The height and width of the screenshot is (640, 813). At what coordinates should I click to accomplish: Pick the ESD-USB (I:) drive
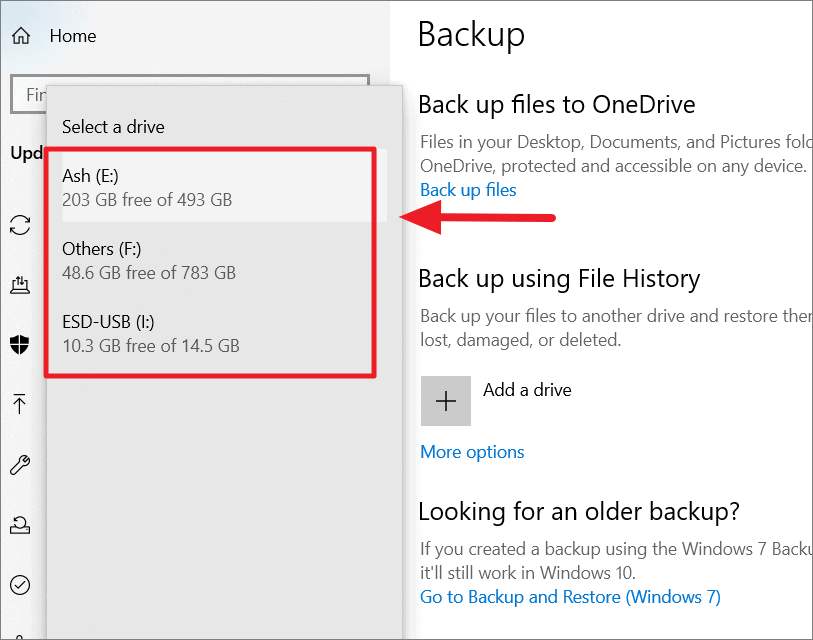coord(225,333)
